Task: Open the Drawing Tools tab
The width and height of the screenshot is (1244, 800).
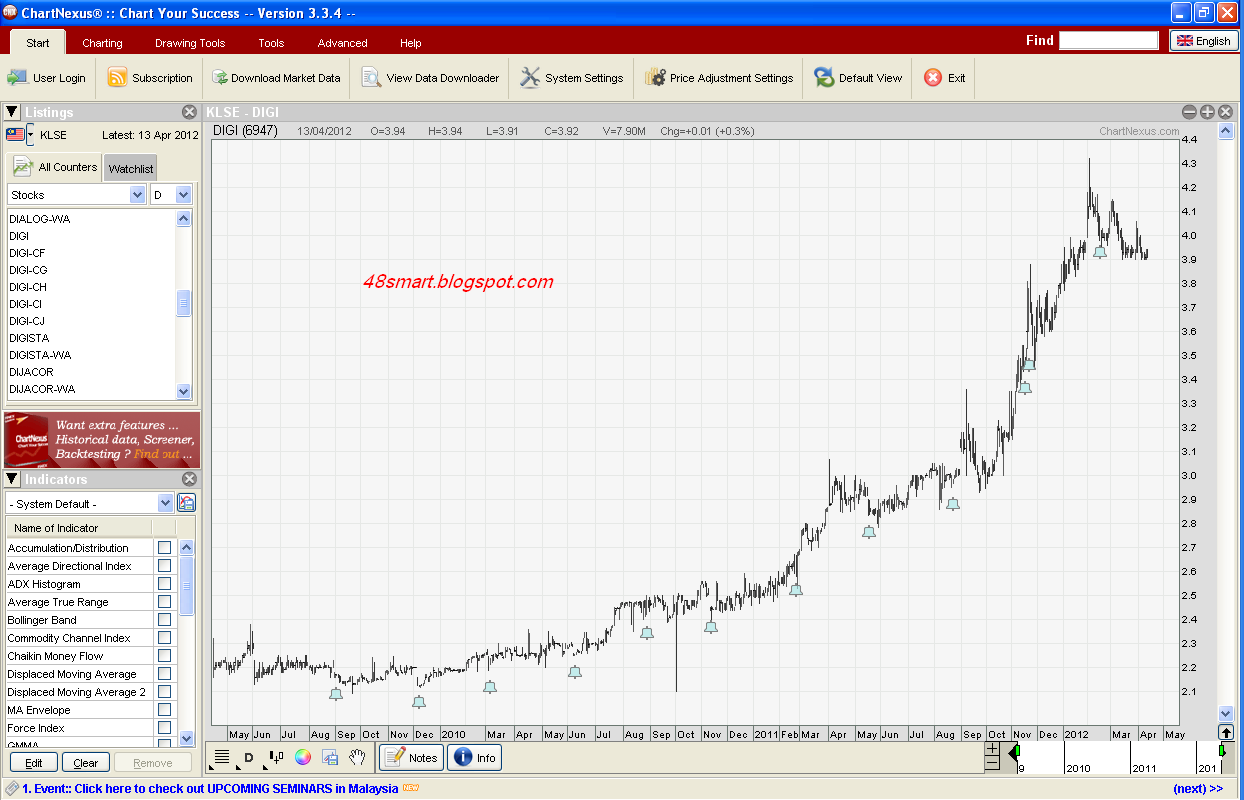Action: pos(190,43)
